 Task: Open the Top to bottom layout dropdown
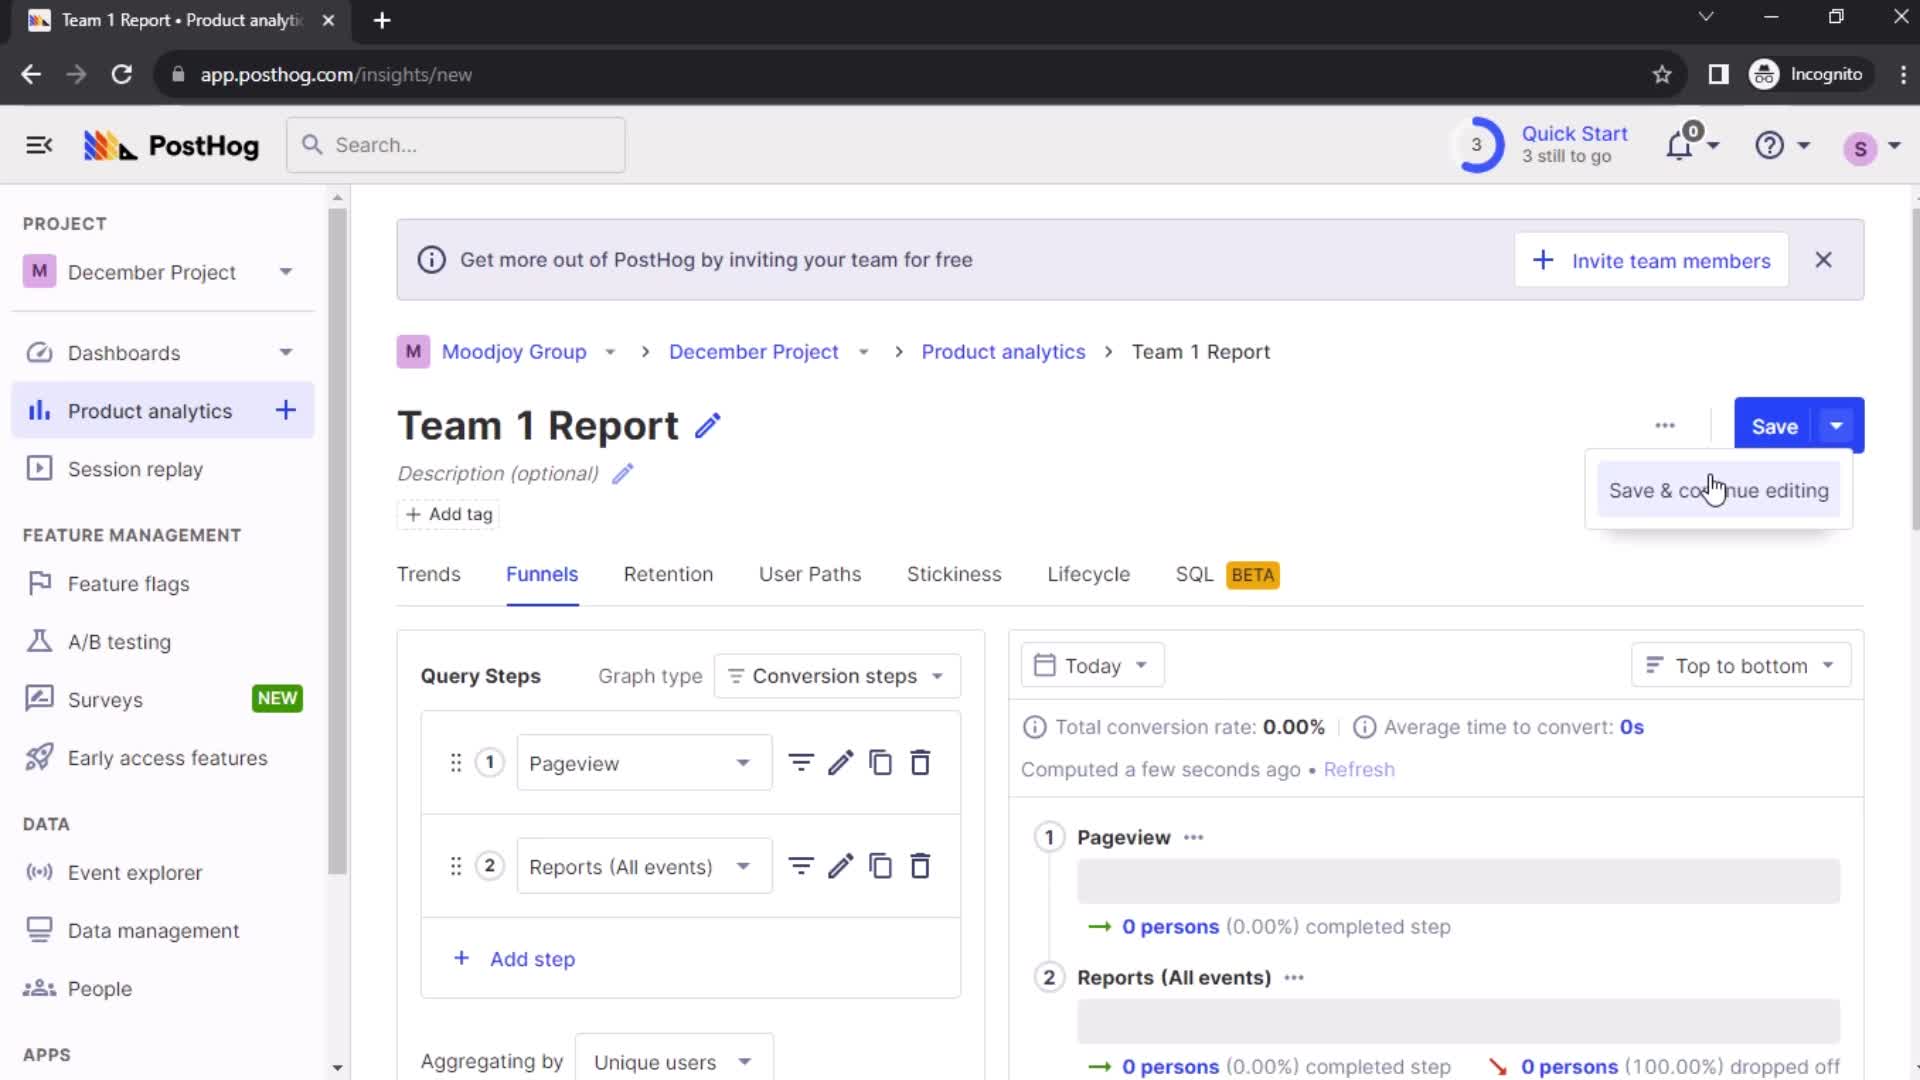pyautogui.click(x=1741, y=666)
